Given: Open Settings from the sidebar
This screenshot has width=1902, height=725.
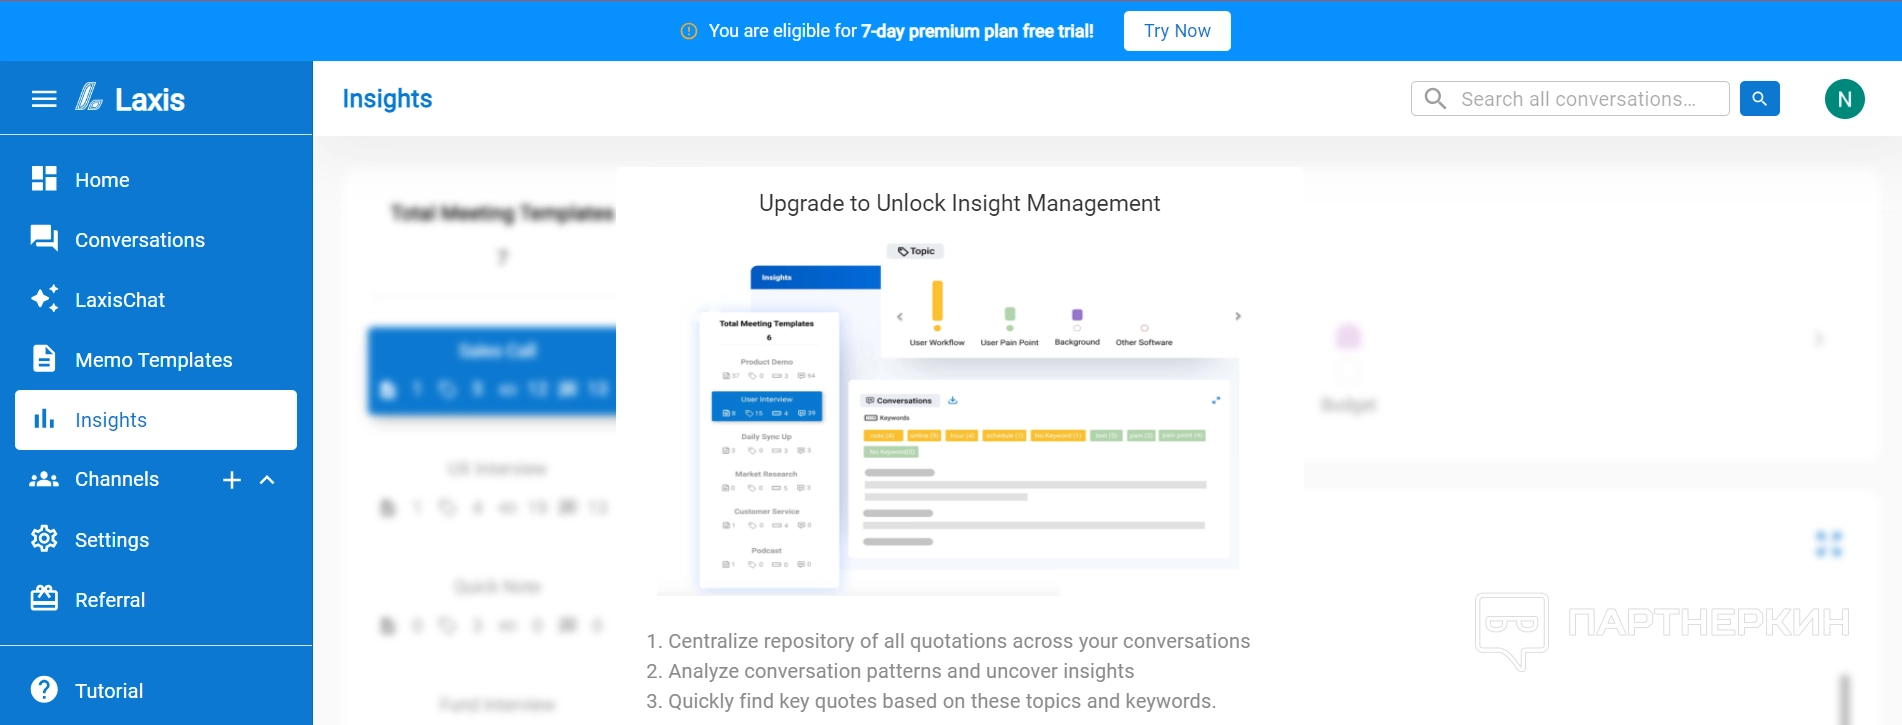Looking at the screenshot, I should (x=156, y=540).
